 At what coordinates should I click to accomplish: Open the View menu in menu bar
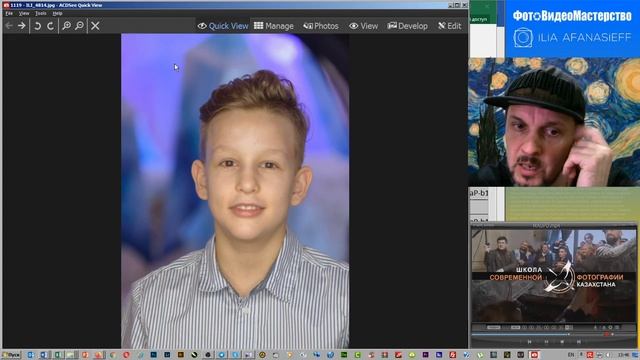point(24,13)
